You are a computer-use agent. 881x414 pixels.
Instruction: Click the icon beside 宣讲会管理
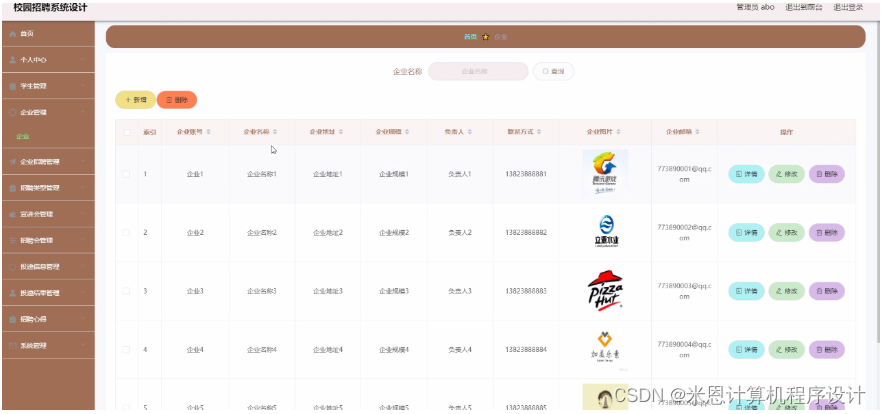coord(12,214)
